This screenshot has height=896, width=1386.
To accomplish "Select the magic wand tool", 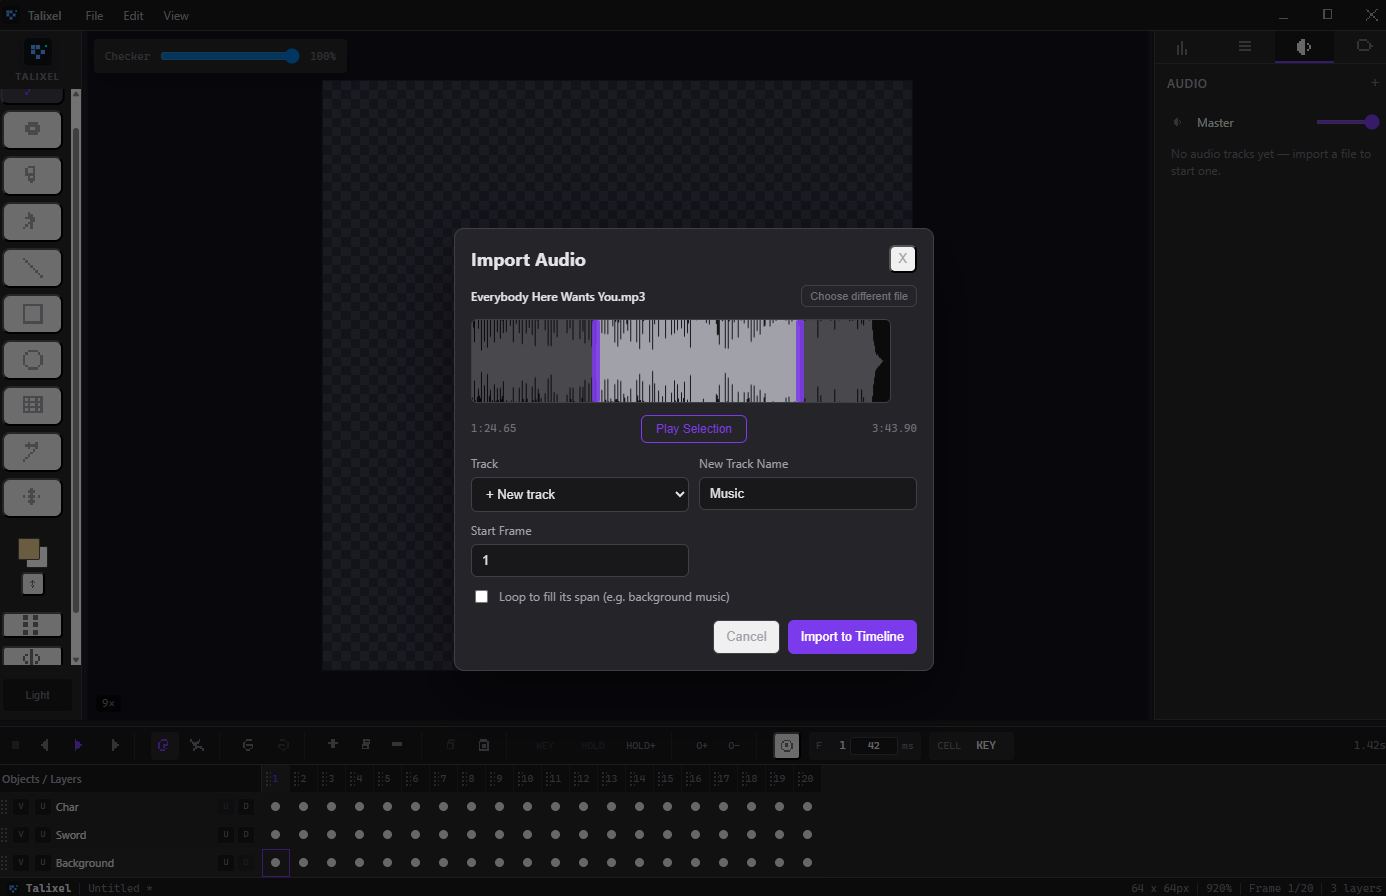I will [33, 451].
